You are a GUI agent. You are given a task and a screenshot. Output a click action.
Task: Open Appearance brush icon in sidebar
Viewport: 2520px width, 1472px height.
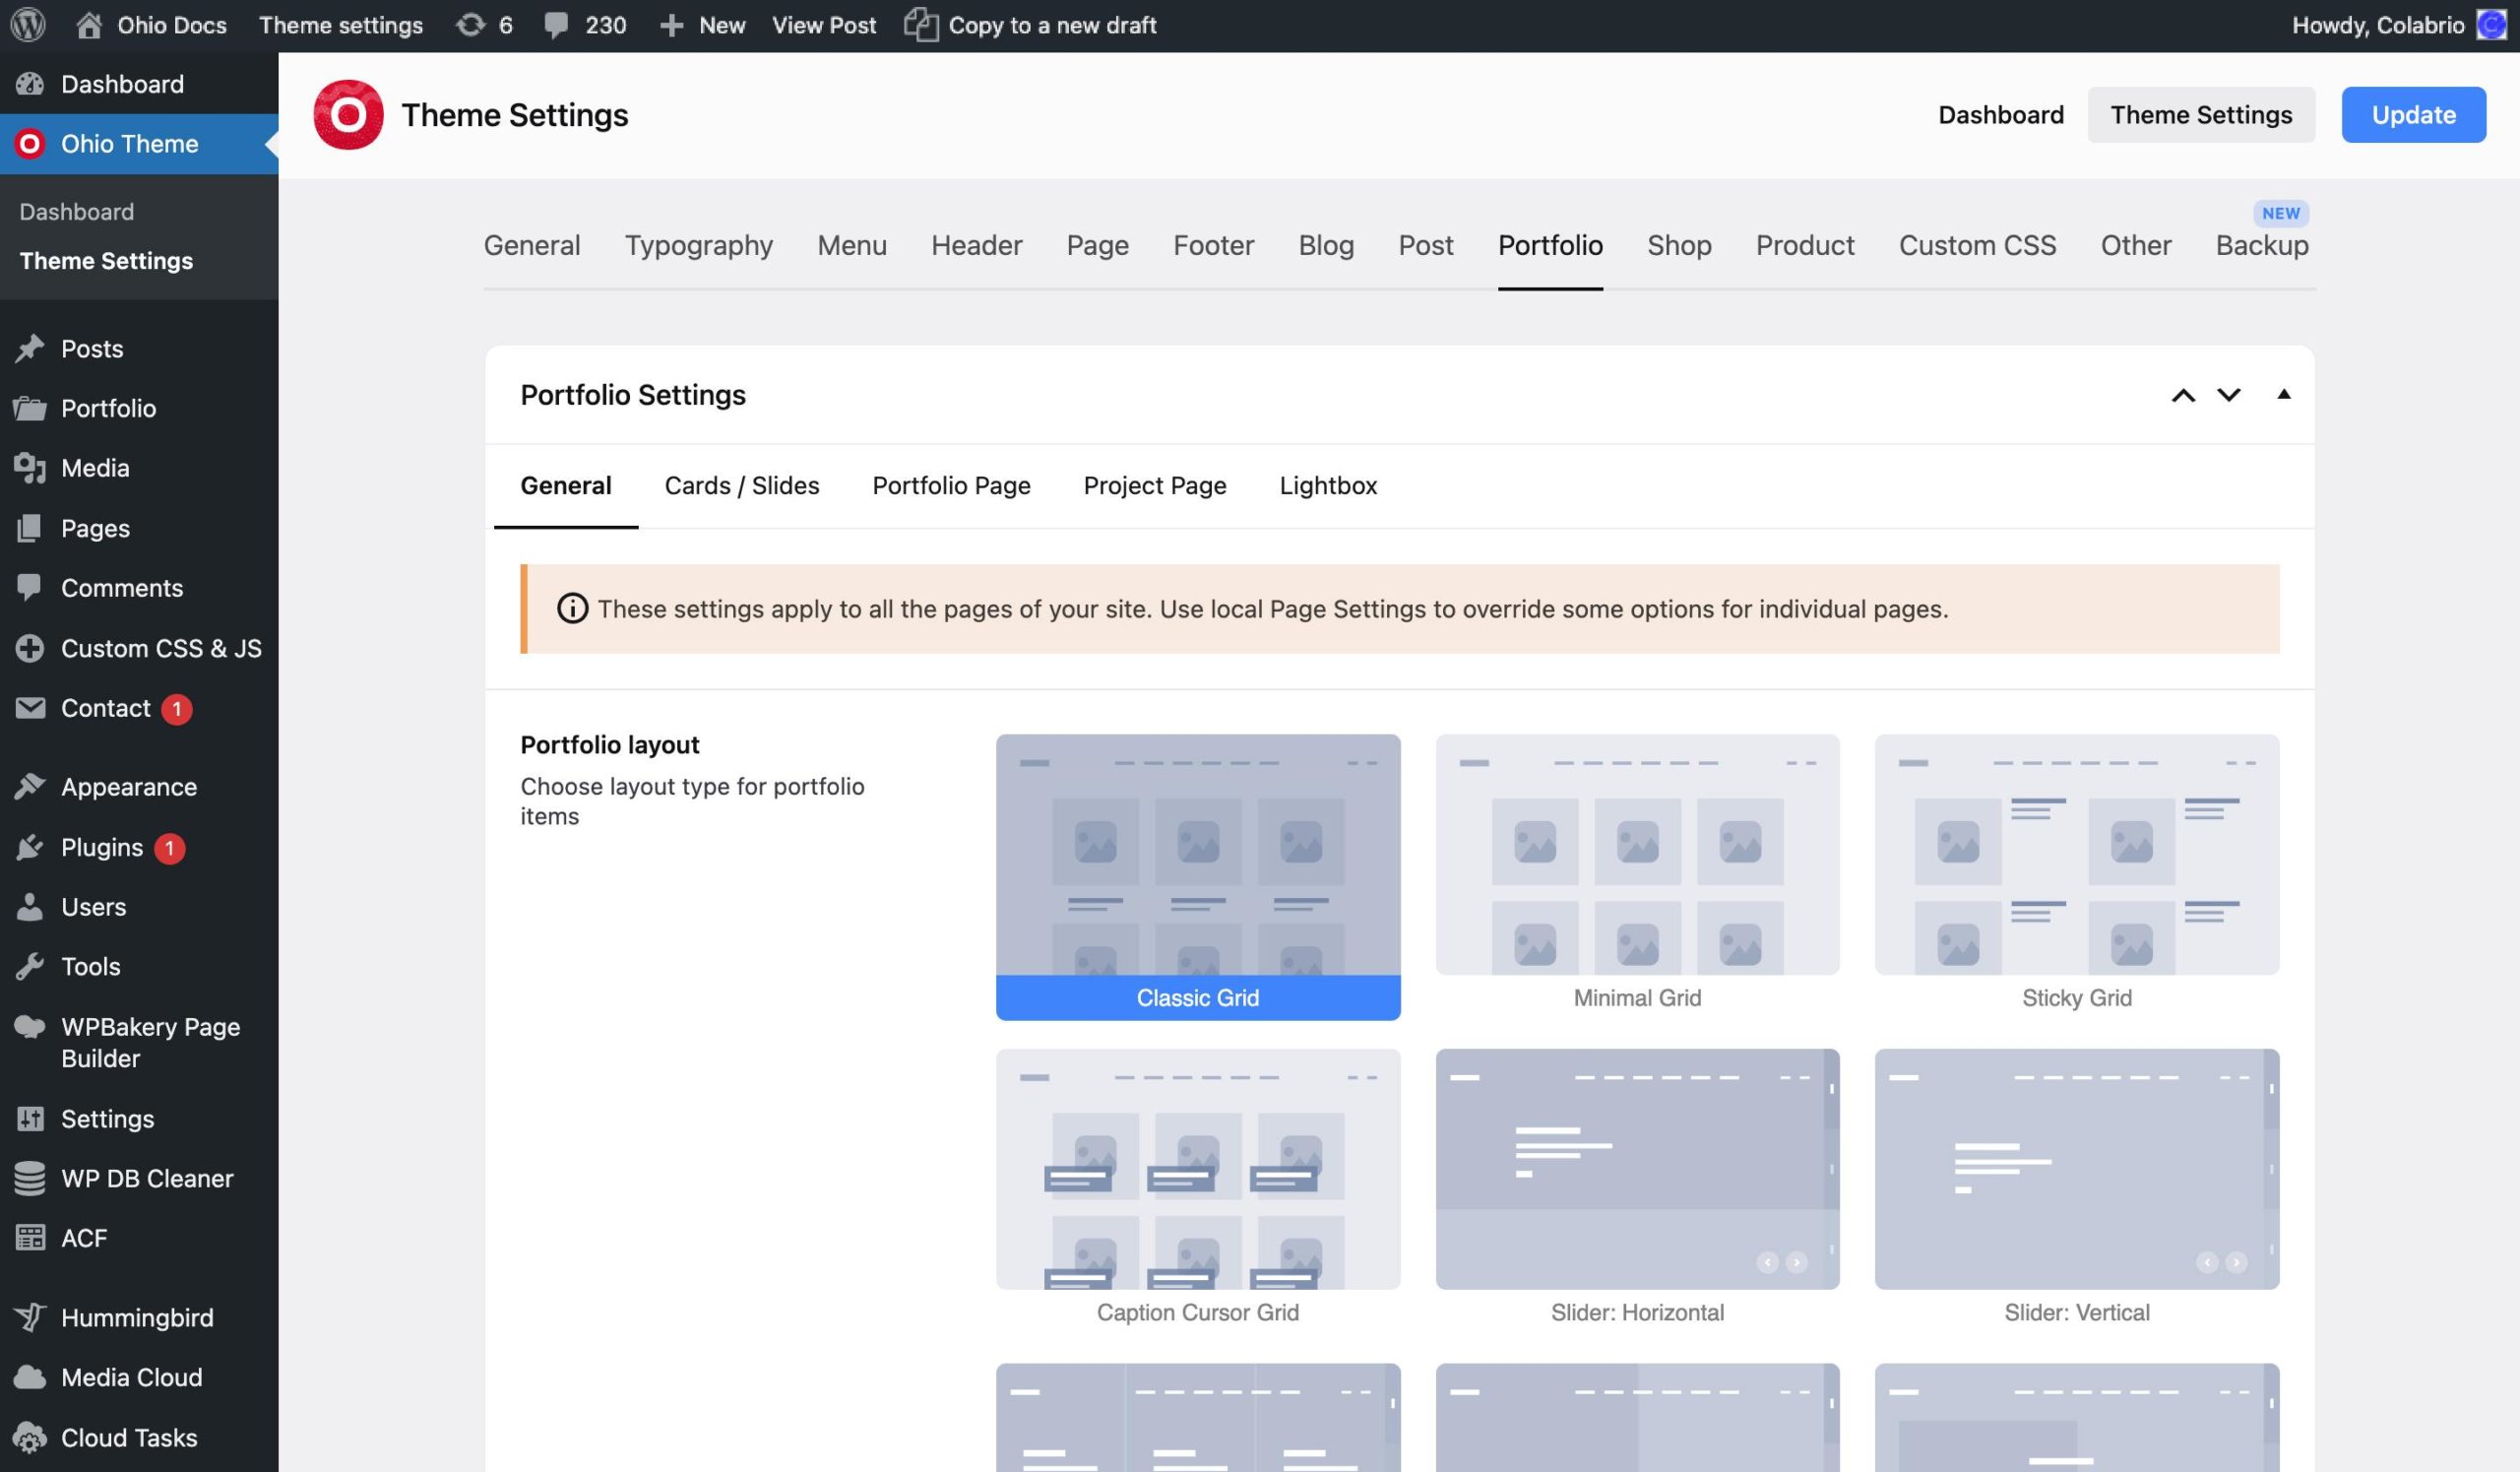pos(30,787)
